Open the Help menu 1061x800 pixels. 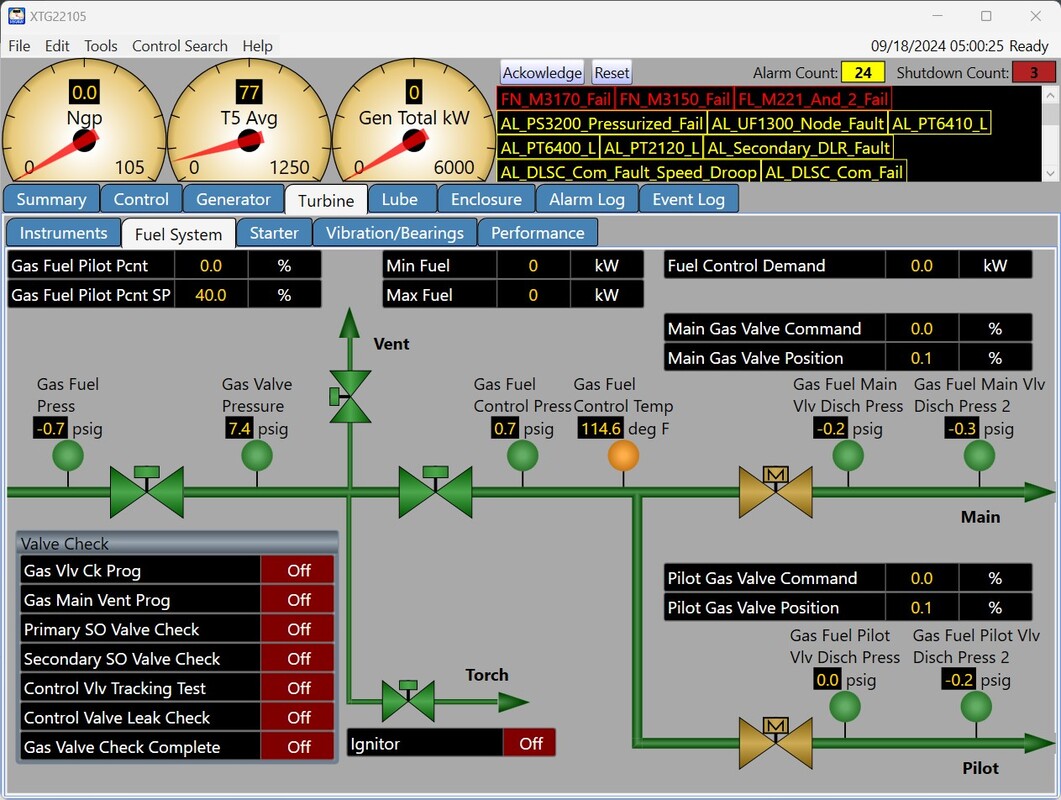(257, 46)
